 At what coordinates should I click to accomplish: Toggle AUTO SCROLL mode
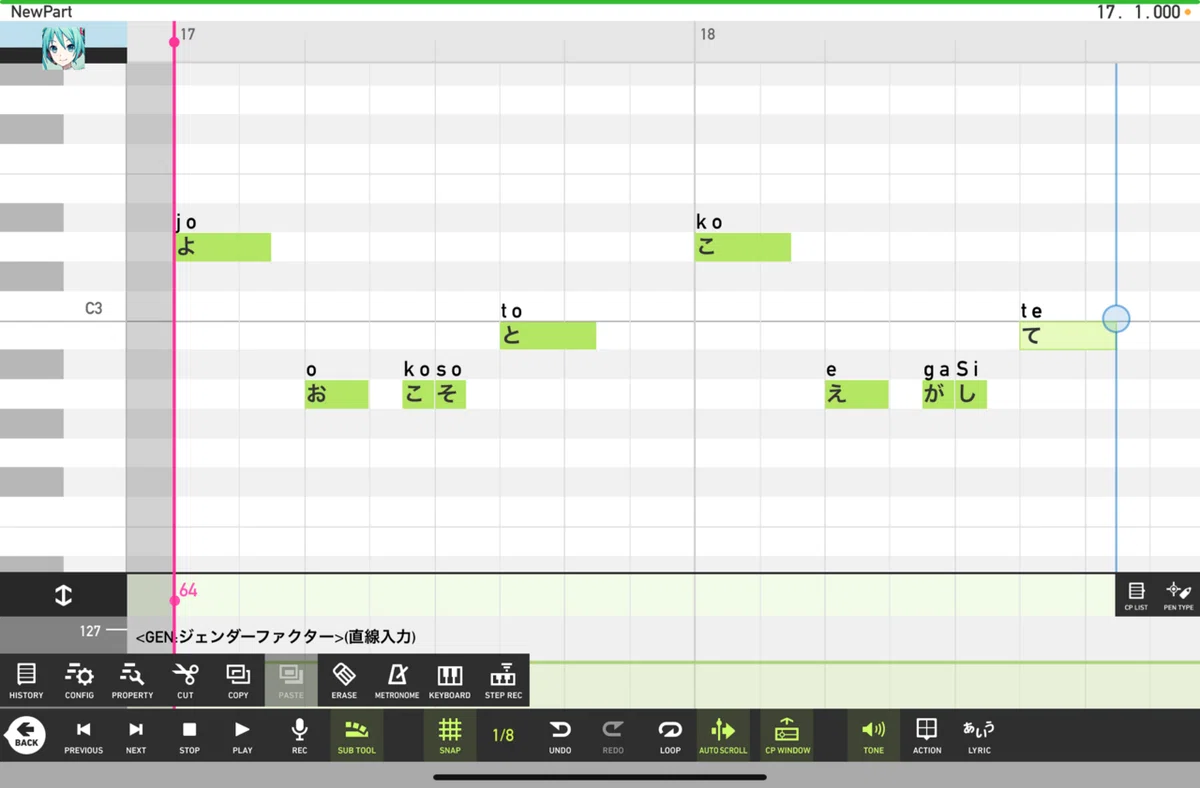pos(723,736)
